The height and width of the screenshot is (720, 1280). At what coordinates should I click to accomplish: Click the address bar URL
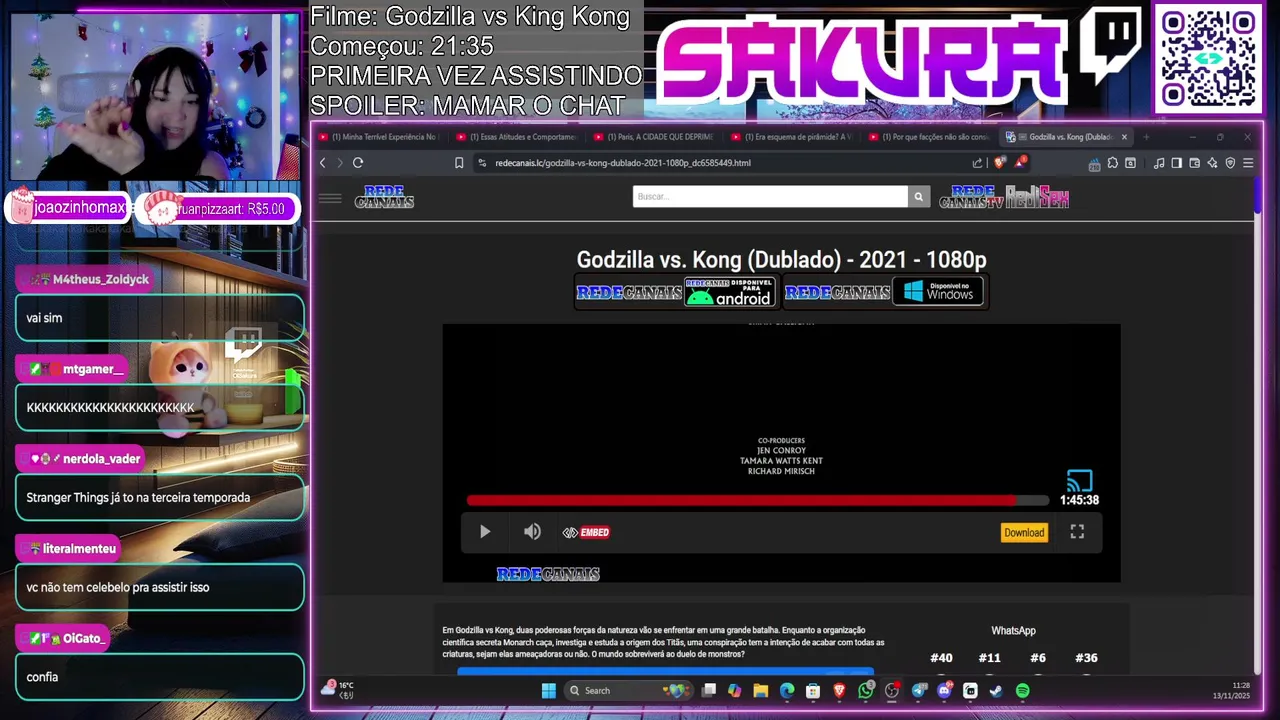click(623, 163)
